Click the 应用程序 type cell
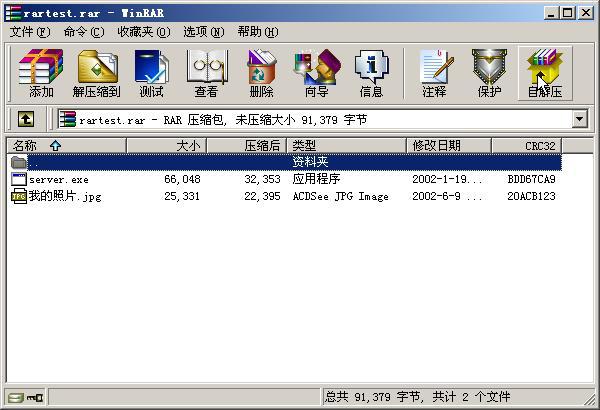Screen dimensions: 600x410 pos(316,179)
